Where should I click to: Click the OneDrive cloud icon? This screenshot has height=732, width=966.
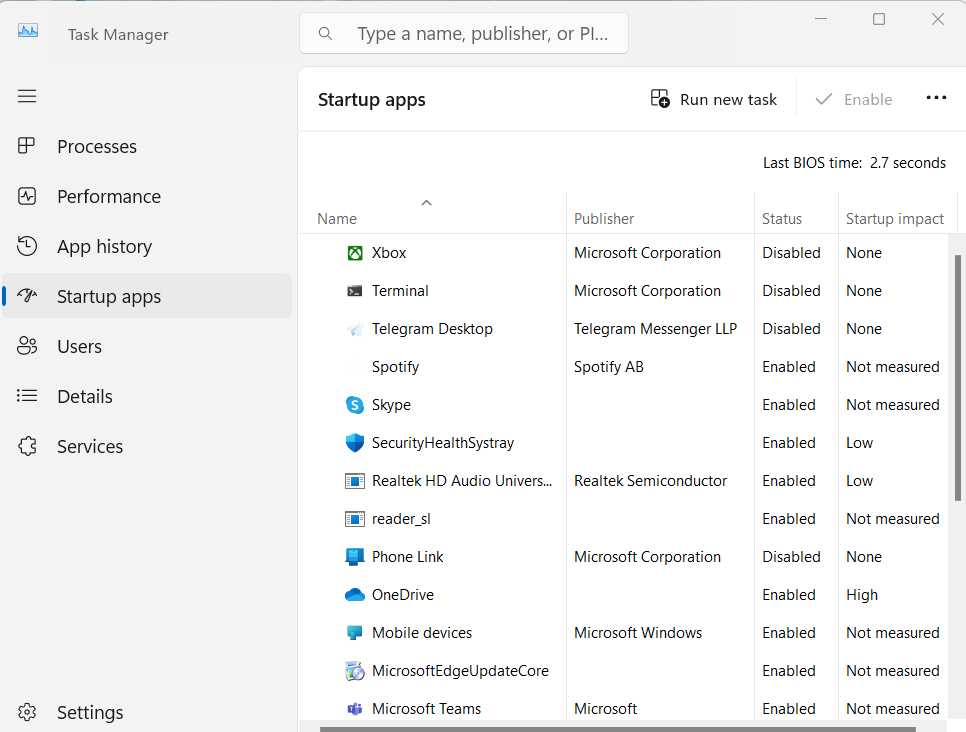pyautogui.click(x=355, y=595)
